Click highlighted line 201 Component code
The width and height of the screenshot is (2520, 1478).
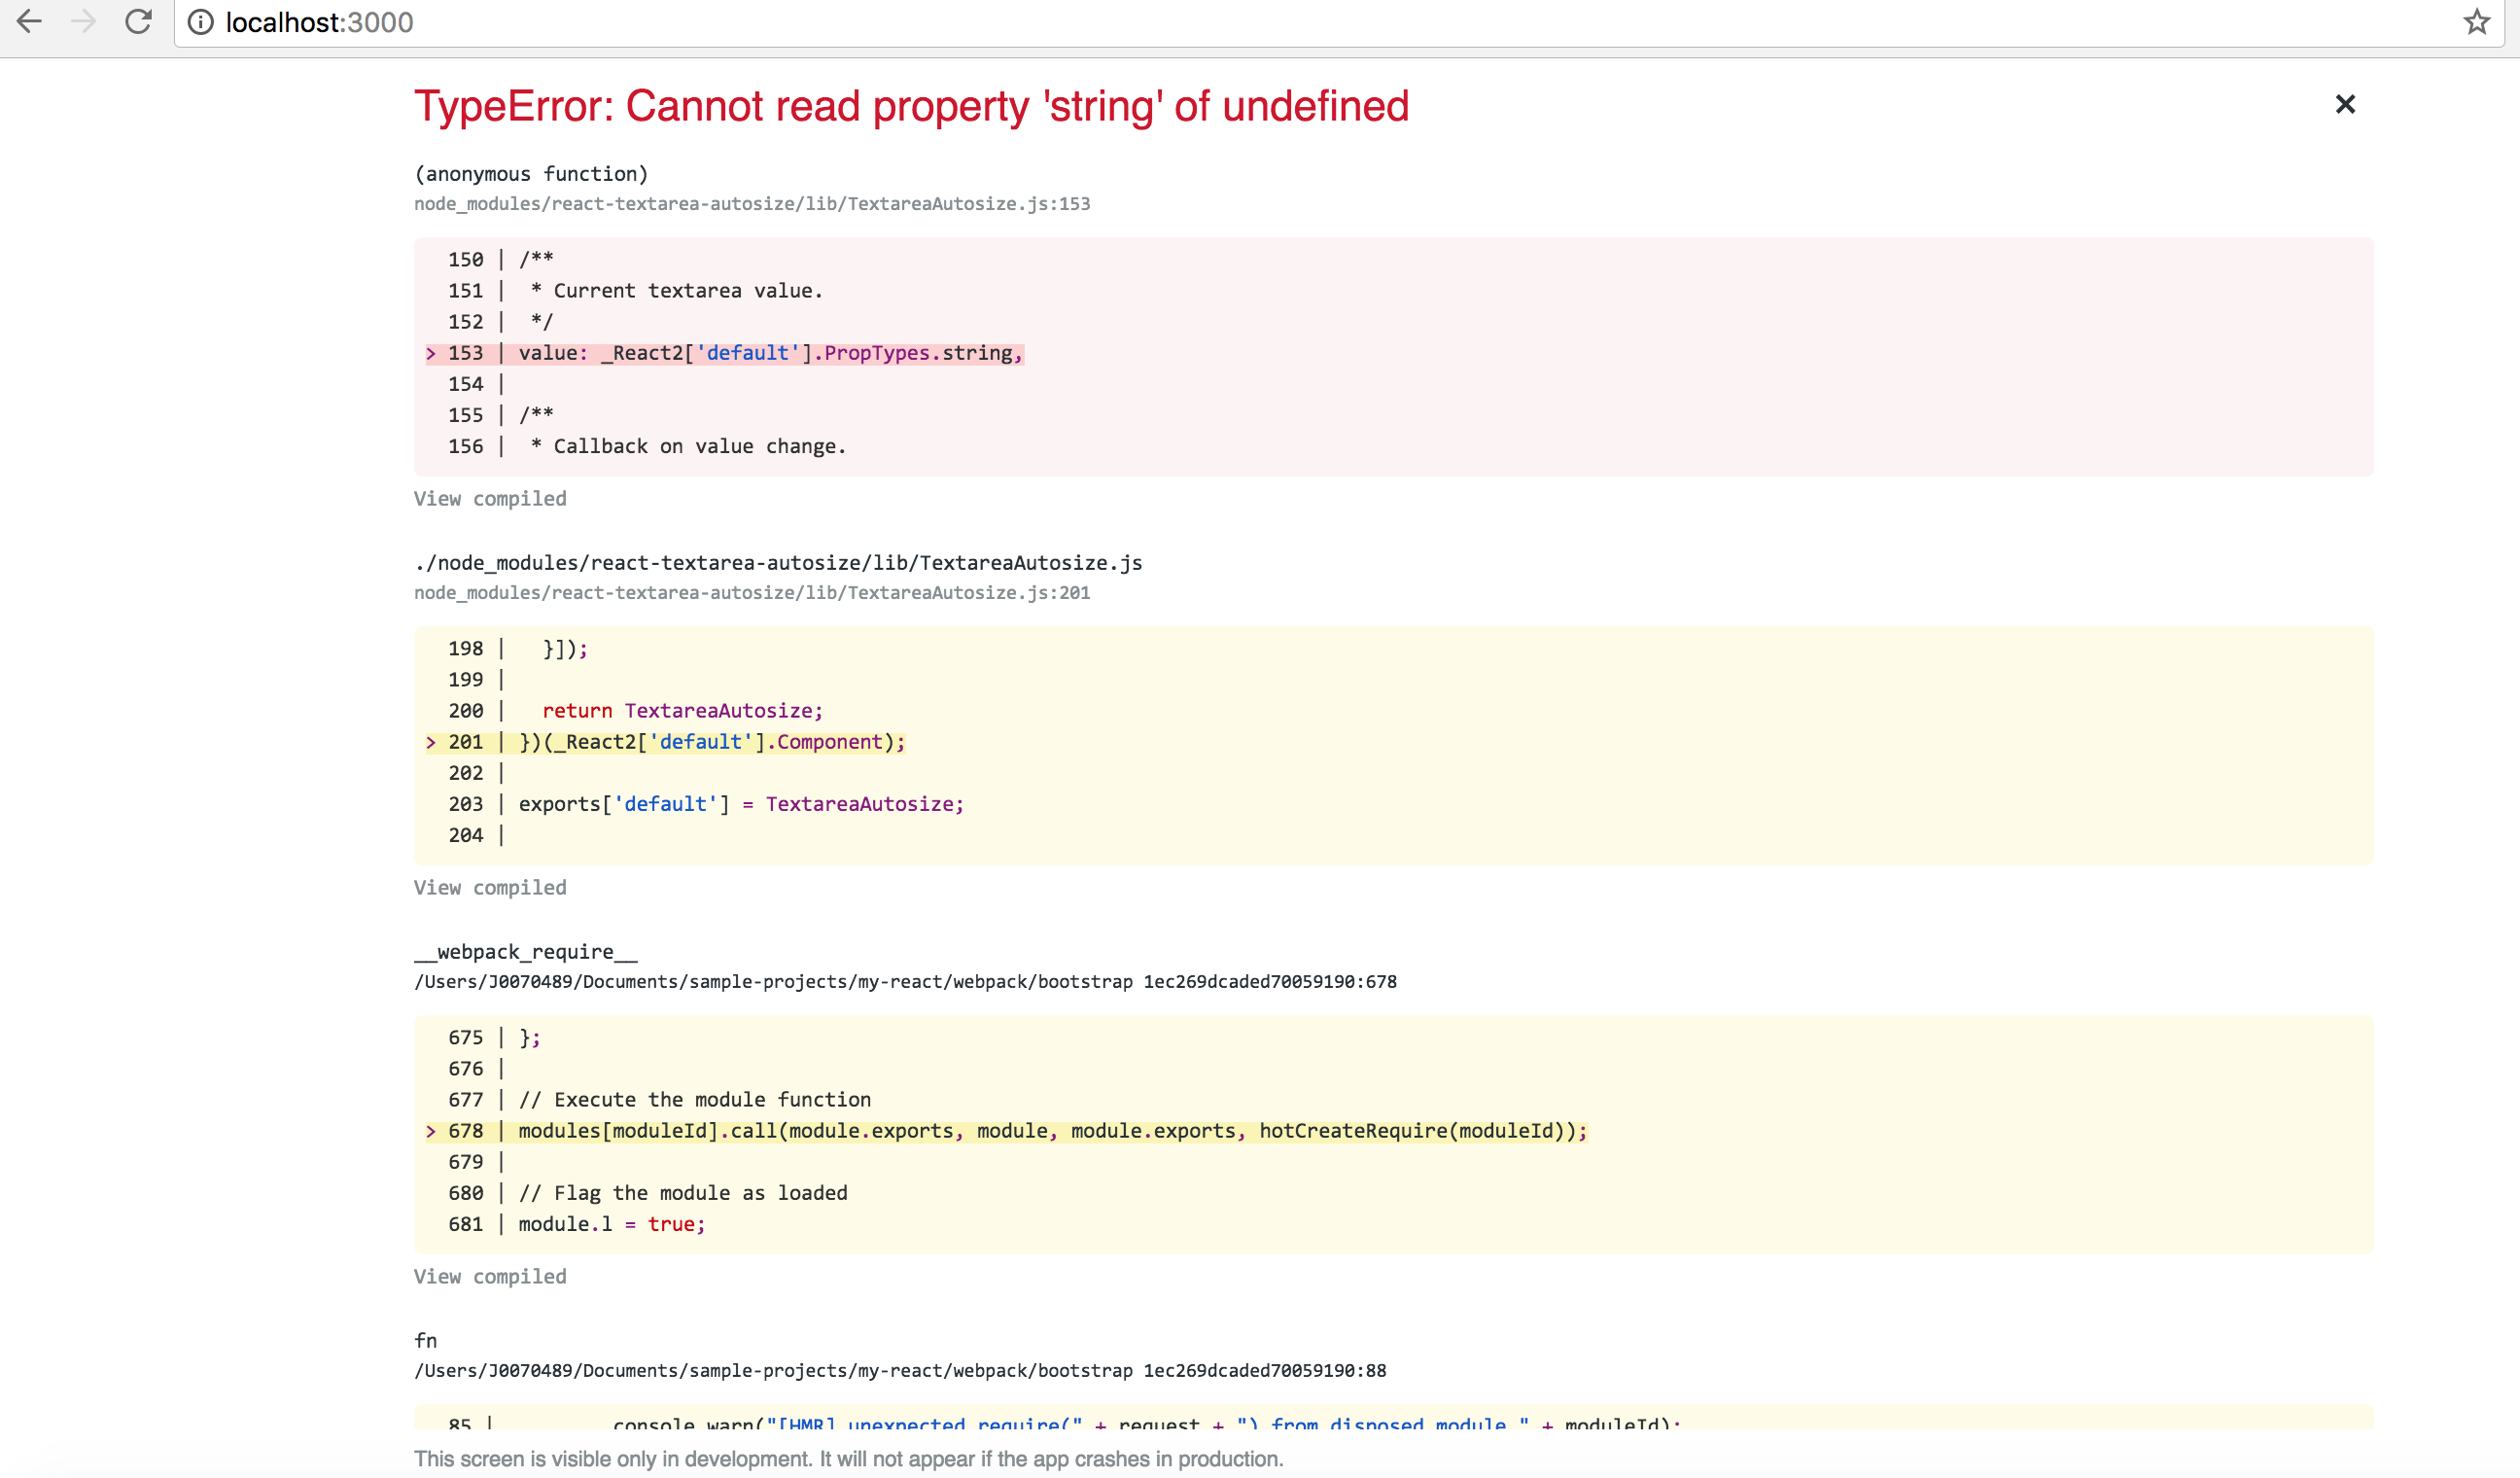(x=711, y=742)
